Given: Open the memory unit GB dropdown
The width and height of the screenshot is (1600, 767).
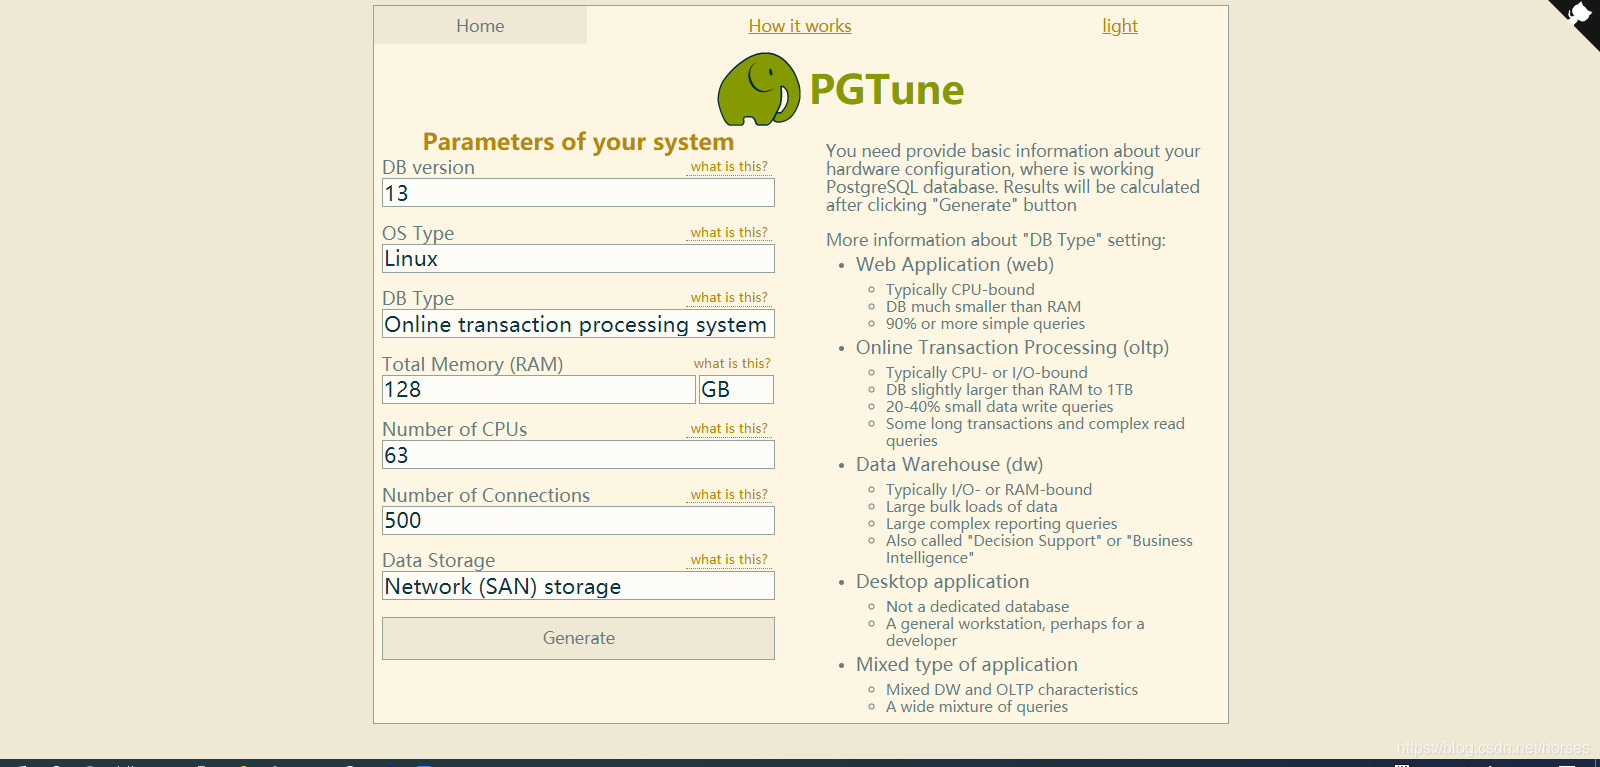Looking at the screenshot, I should point(736,389).
